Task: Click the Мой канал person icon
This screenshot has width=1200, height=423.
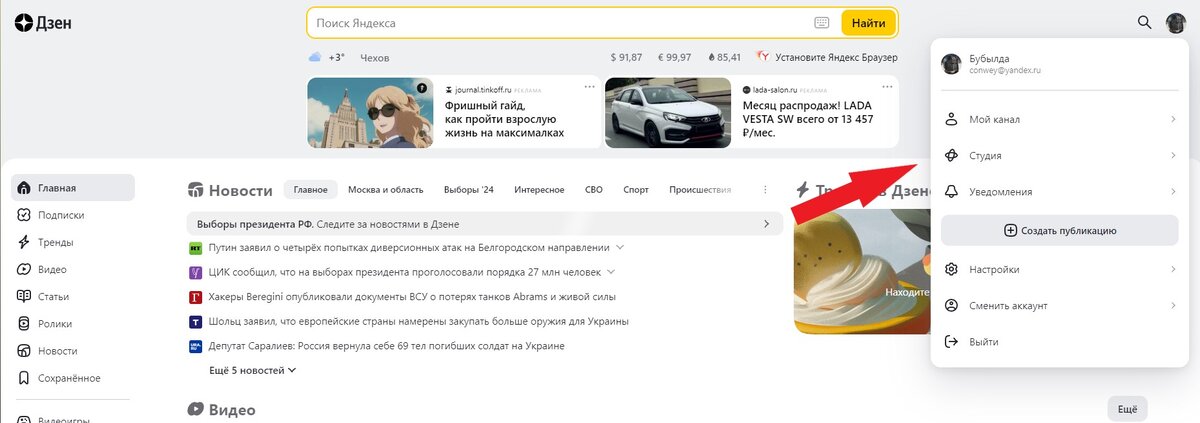Action: pyautogui.click(x=952, y=119)
